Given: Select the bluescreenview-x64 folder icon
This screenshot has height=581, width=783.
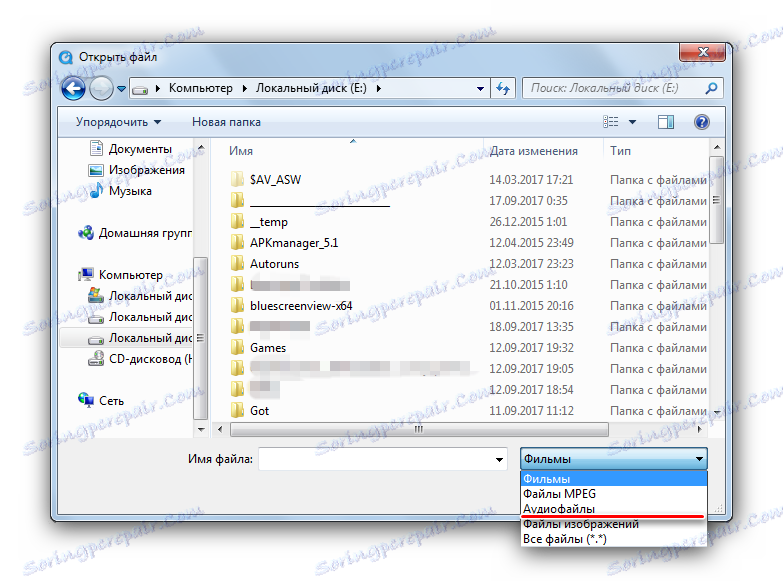Looking at the screenshot, I should [238, 305].
